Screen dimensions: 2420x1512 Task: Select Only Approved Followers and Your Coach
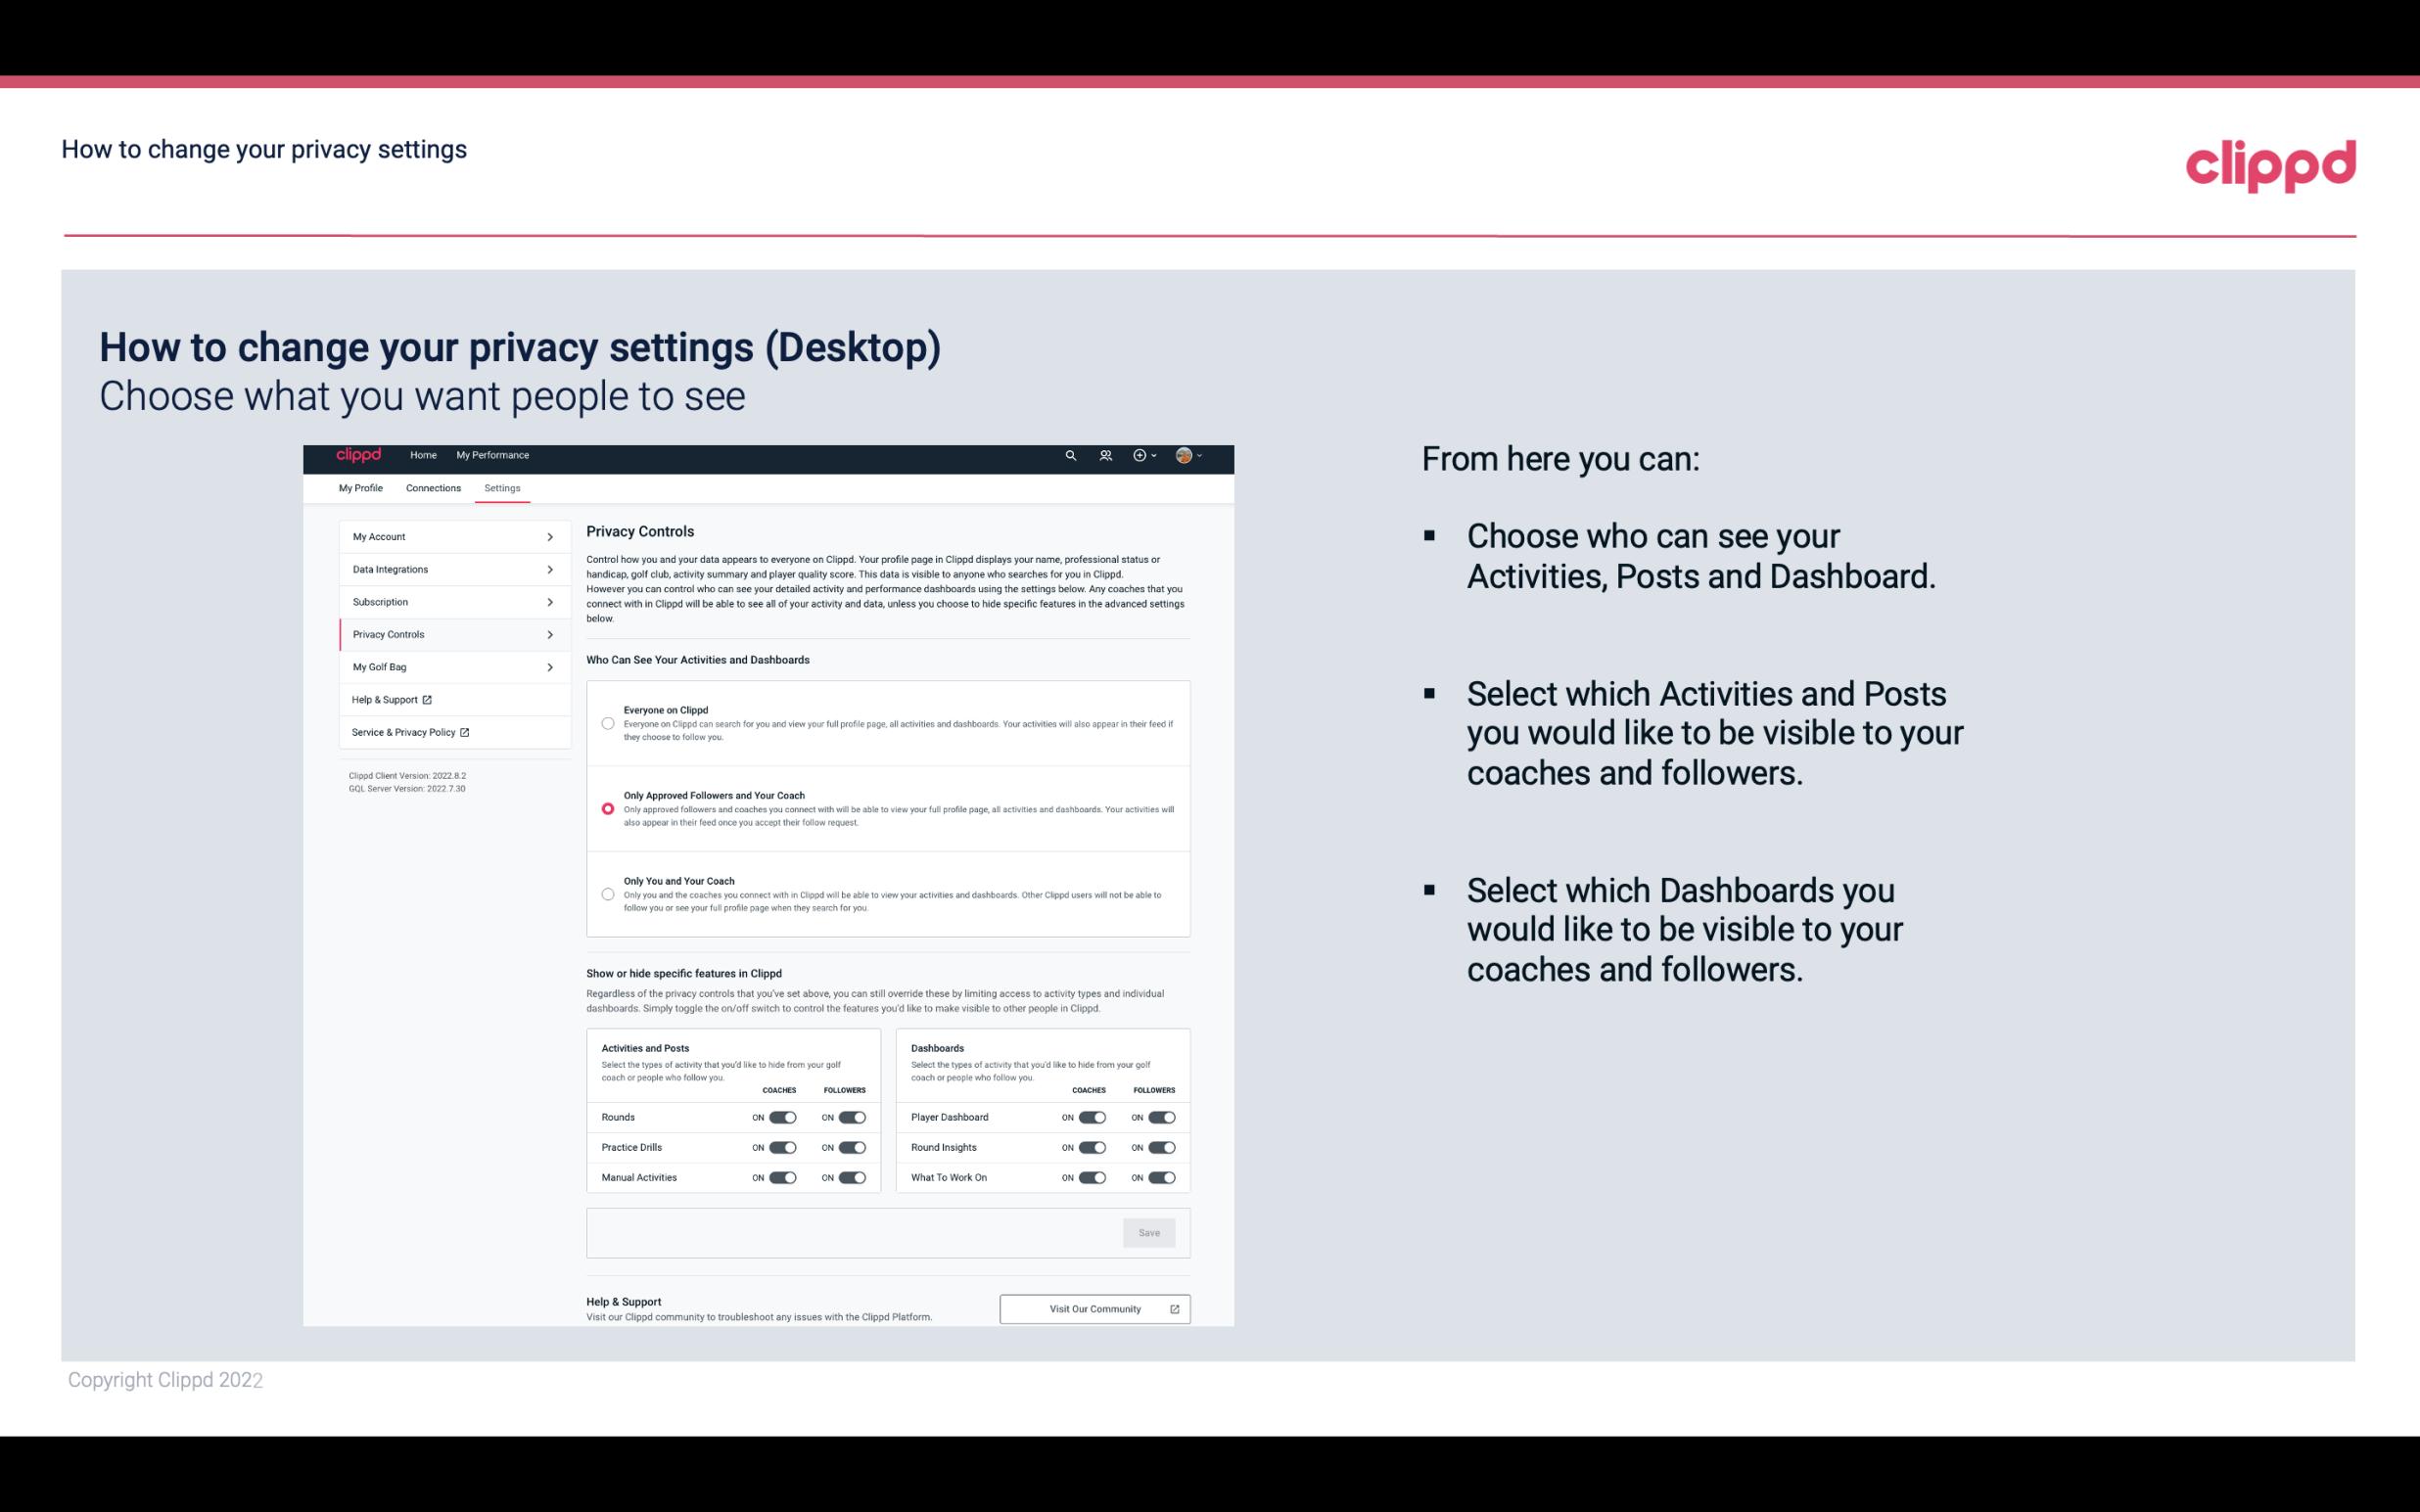click(605, 810)
